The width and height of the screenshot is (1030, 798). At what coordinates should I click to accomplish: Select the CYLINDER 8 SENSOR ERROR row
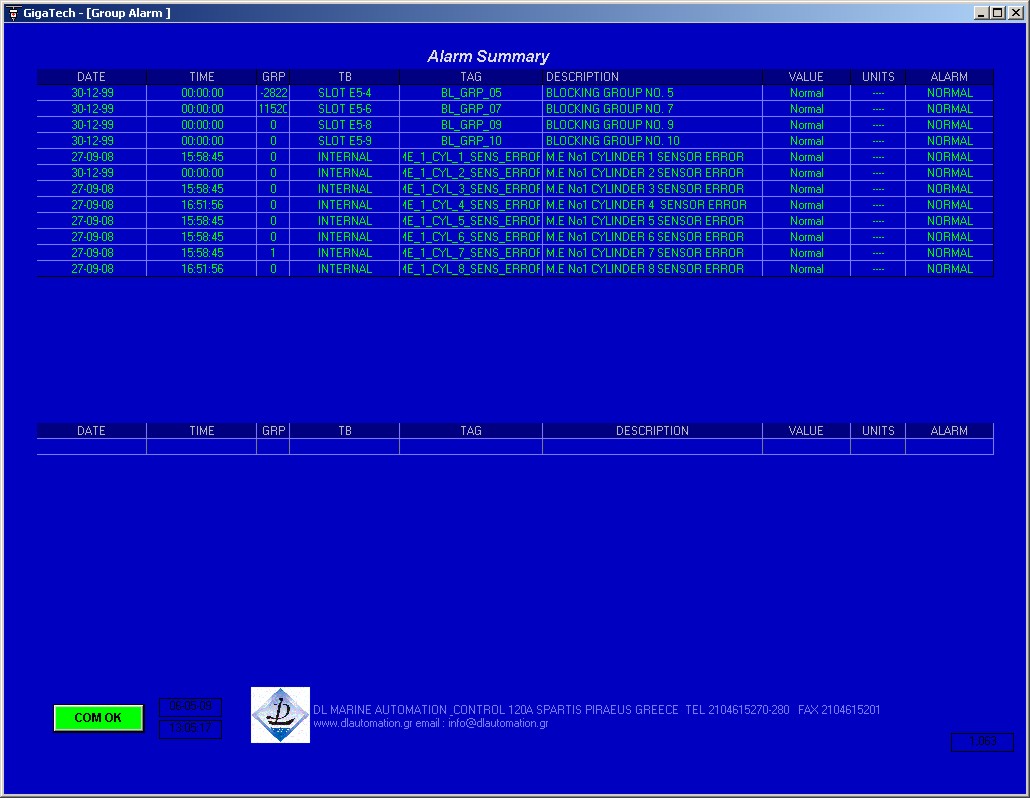click(x=644, y=269)
